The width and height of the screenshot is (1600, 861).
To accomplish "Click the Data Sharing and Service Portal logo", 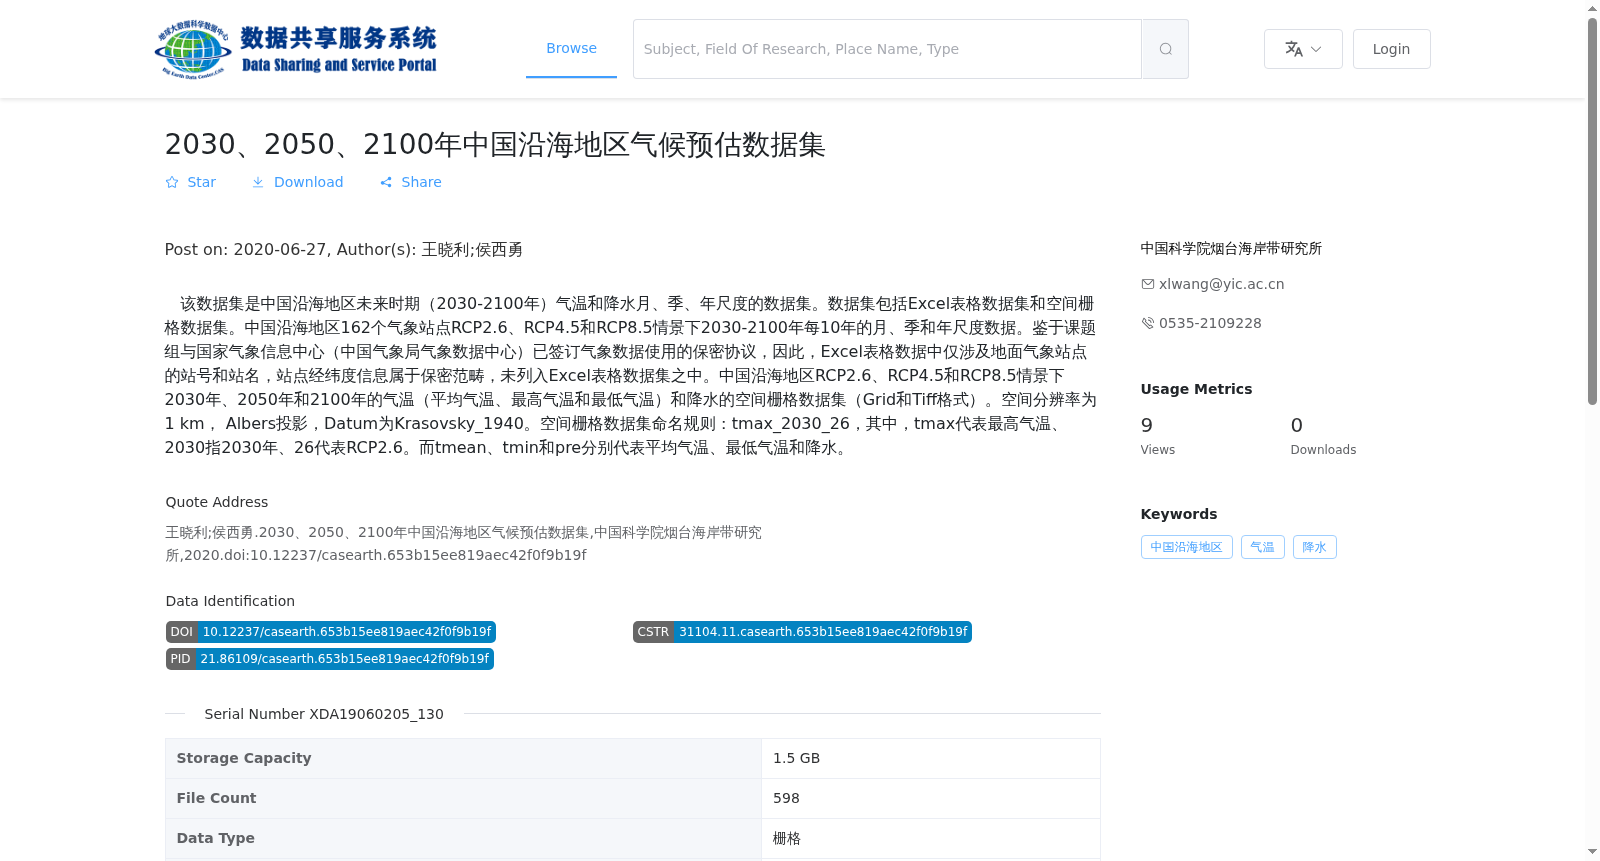I will (296, 49).
